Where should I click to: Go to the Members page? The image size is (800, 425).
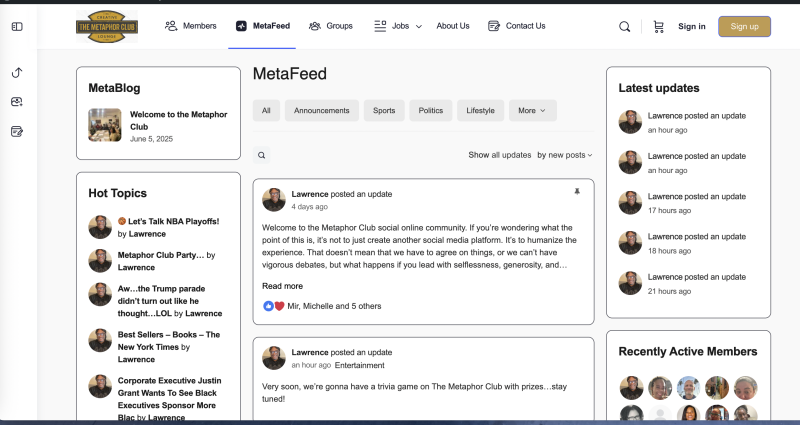[190, 26]
